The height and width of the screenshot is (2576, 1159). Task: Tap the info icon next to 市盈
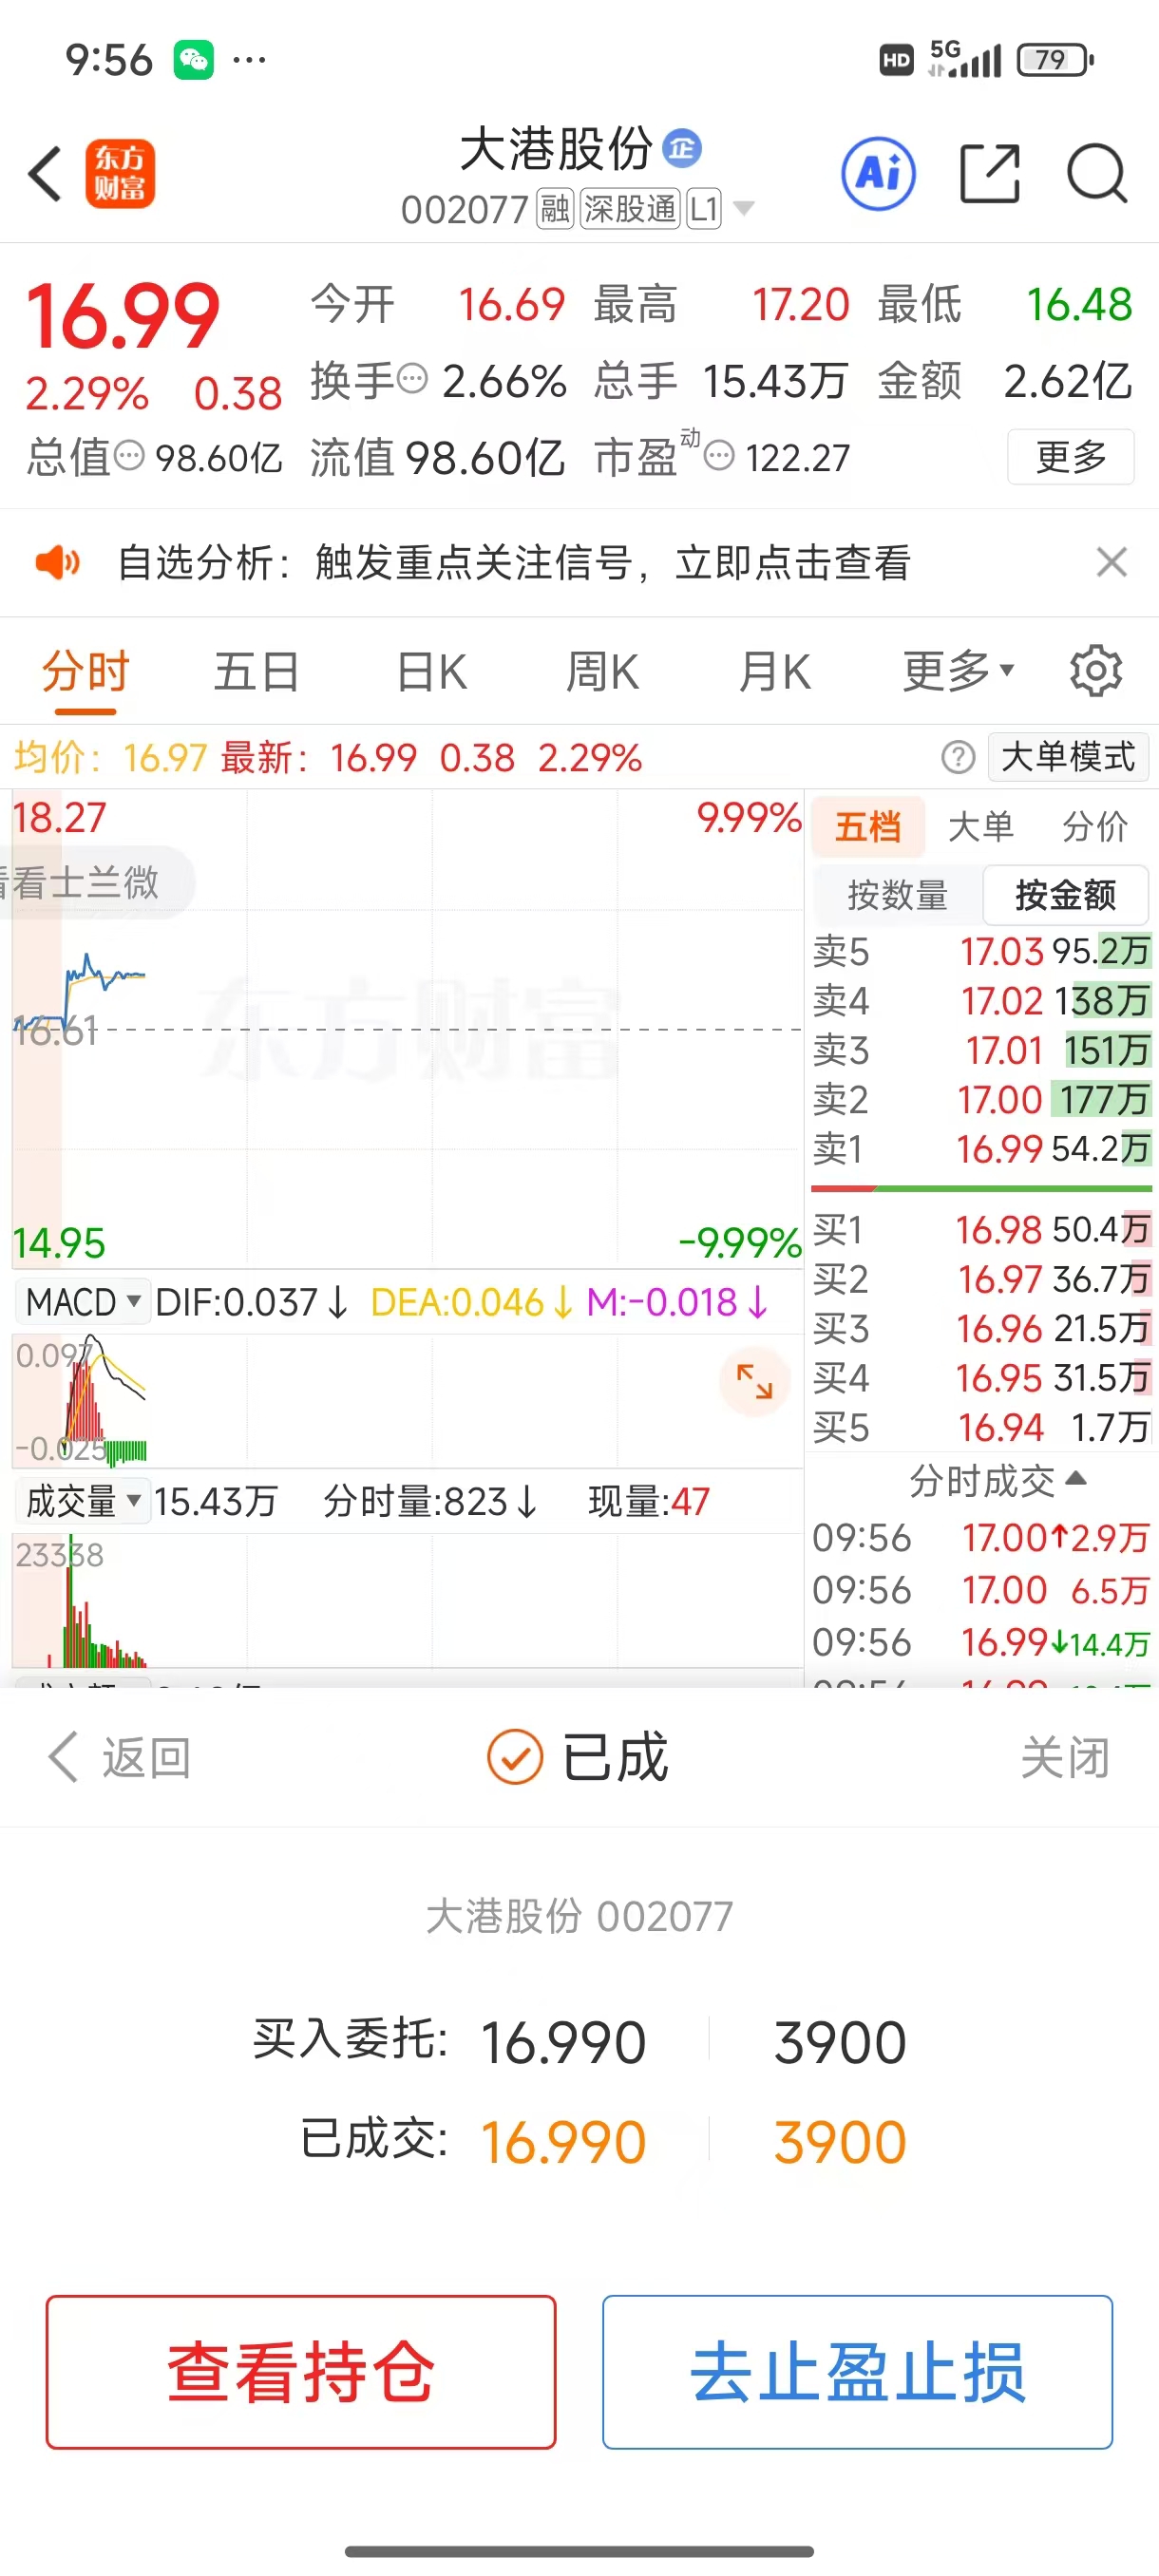(x=719, y=456)
